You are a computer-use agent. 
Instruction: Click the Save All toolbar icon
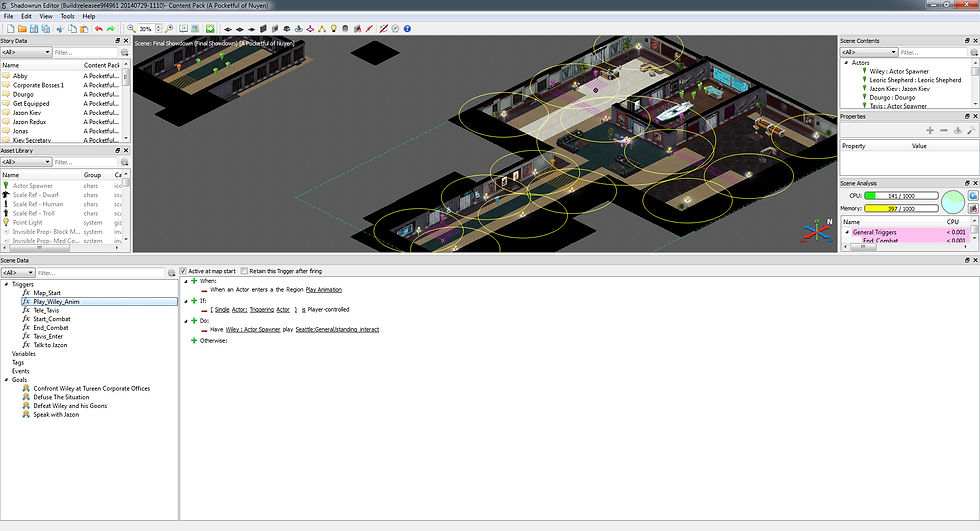(x=46, y=29)
